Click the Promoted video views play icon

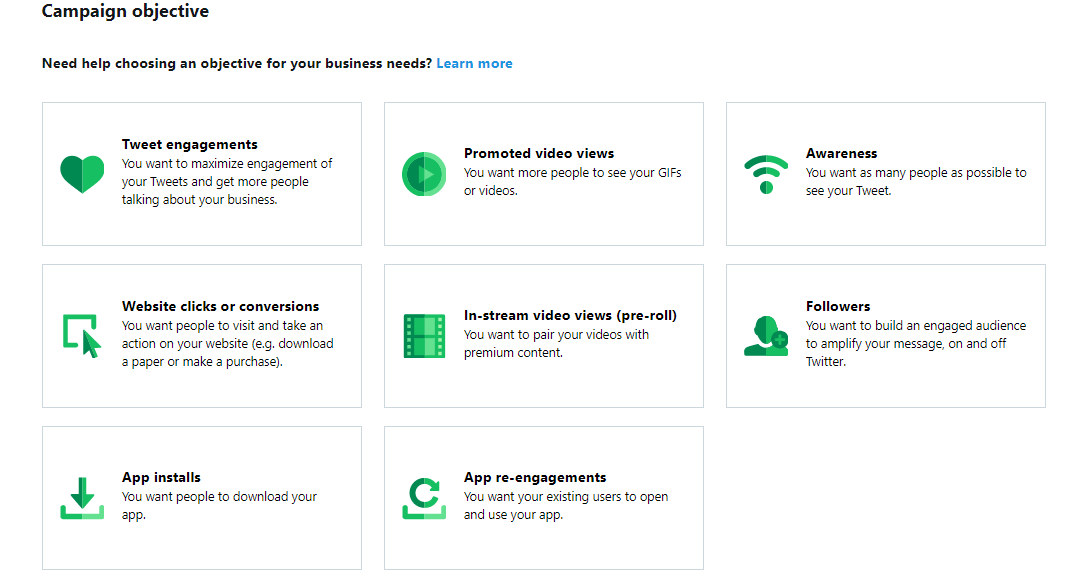pos(424,174)
